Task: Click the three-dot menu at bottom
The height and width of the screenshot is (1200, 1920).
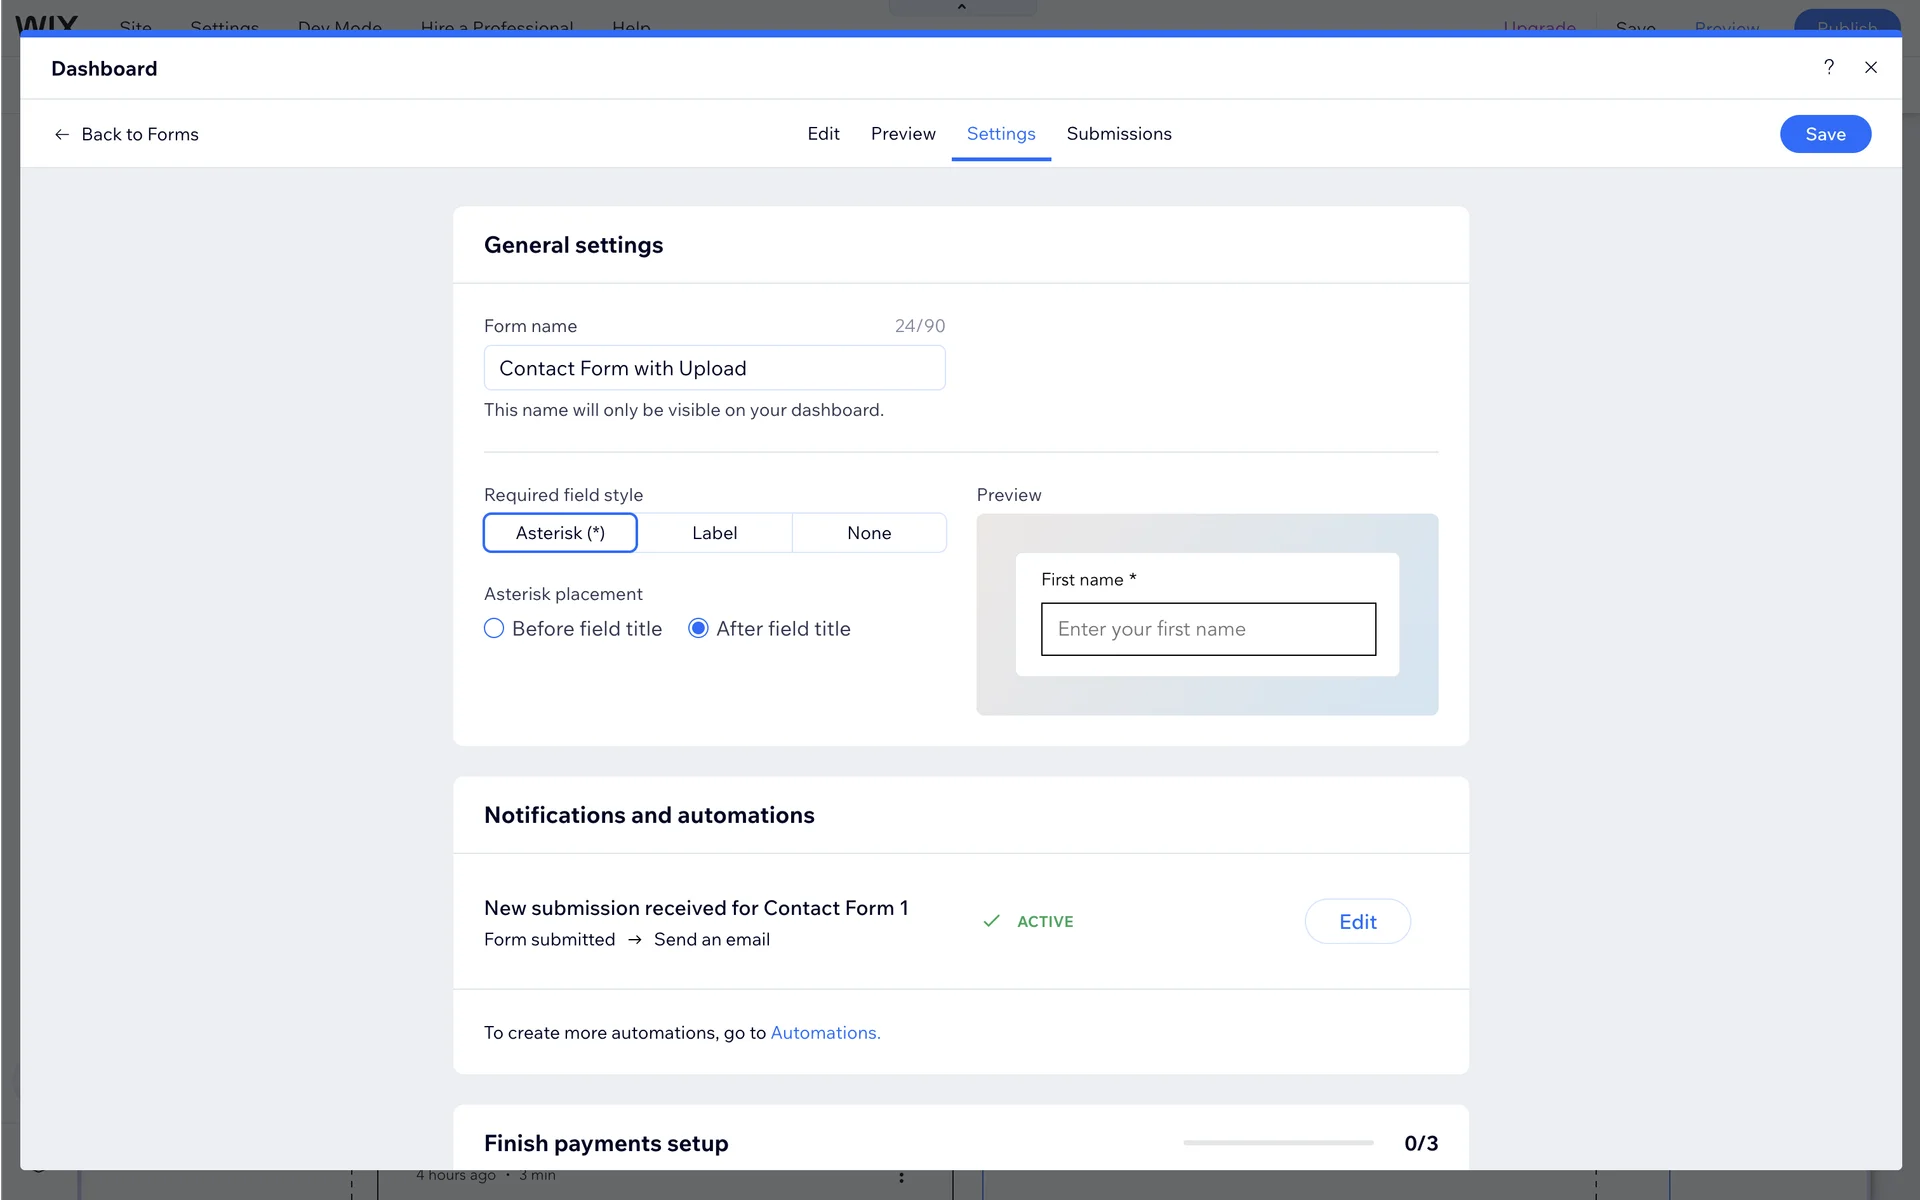Action: pos(901,1177)
